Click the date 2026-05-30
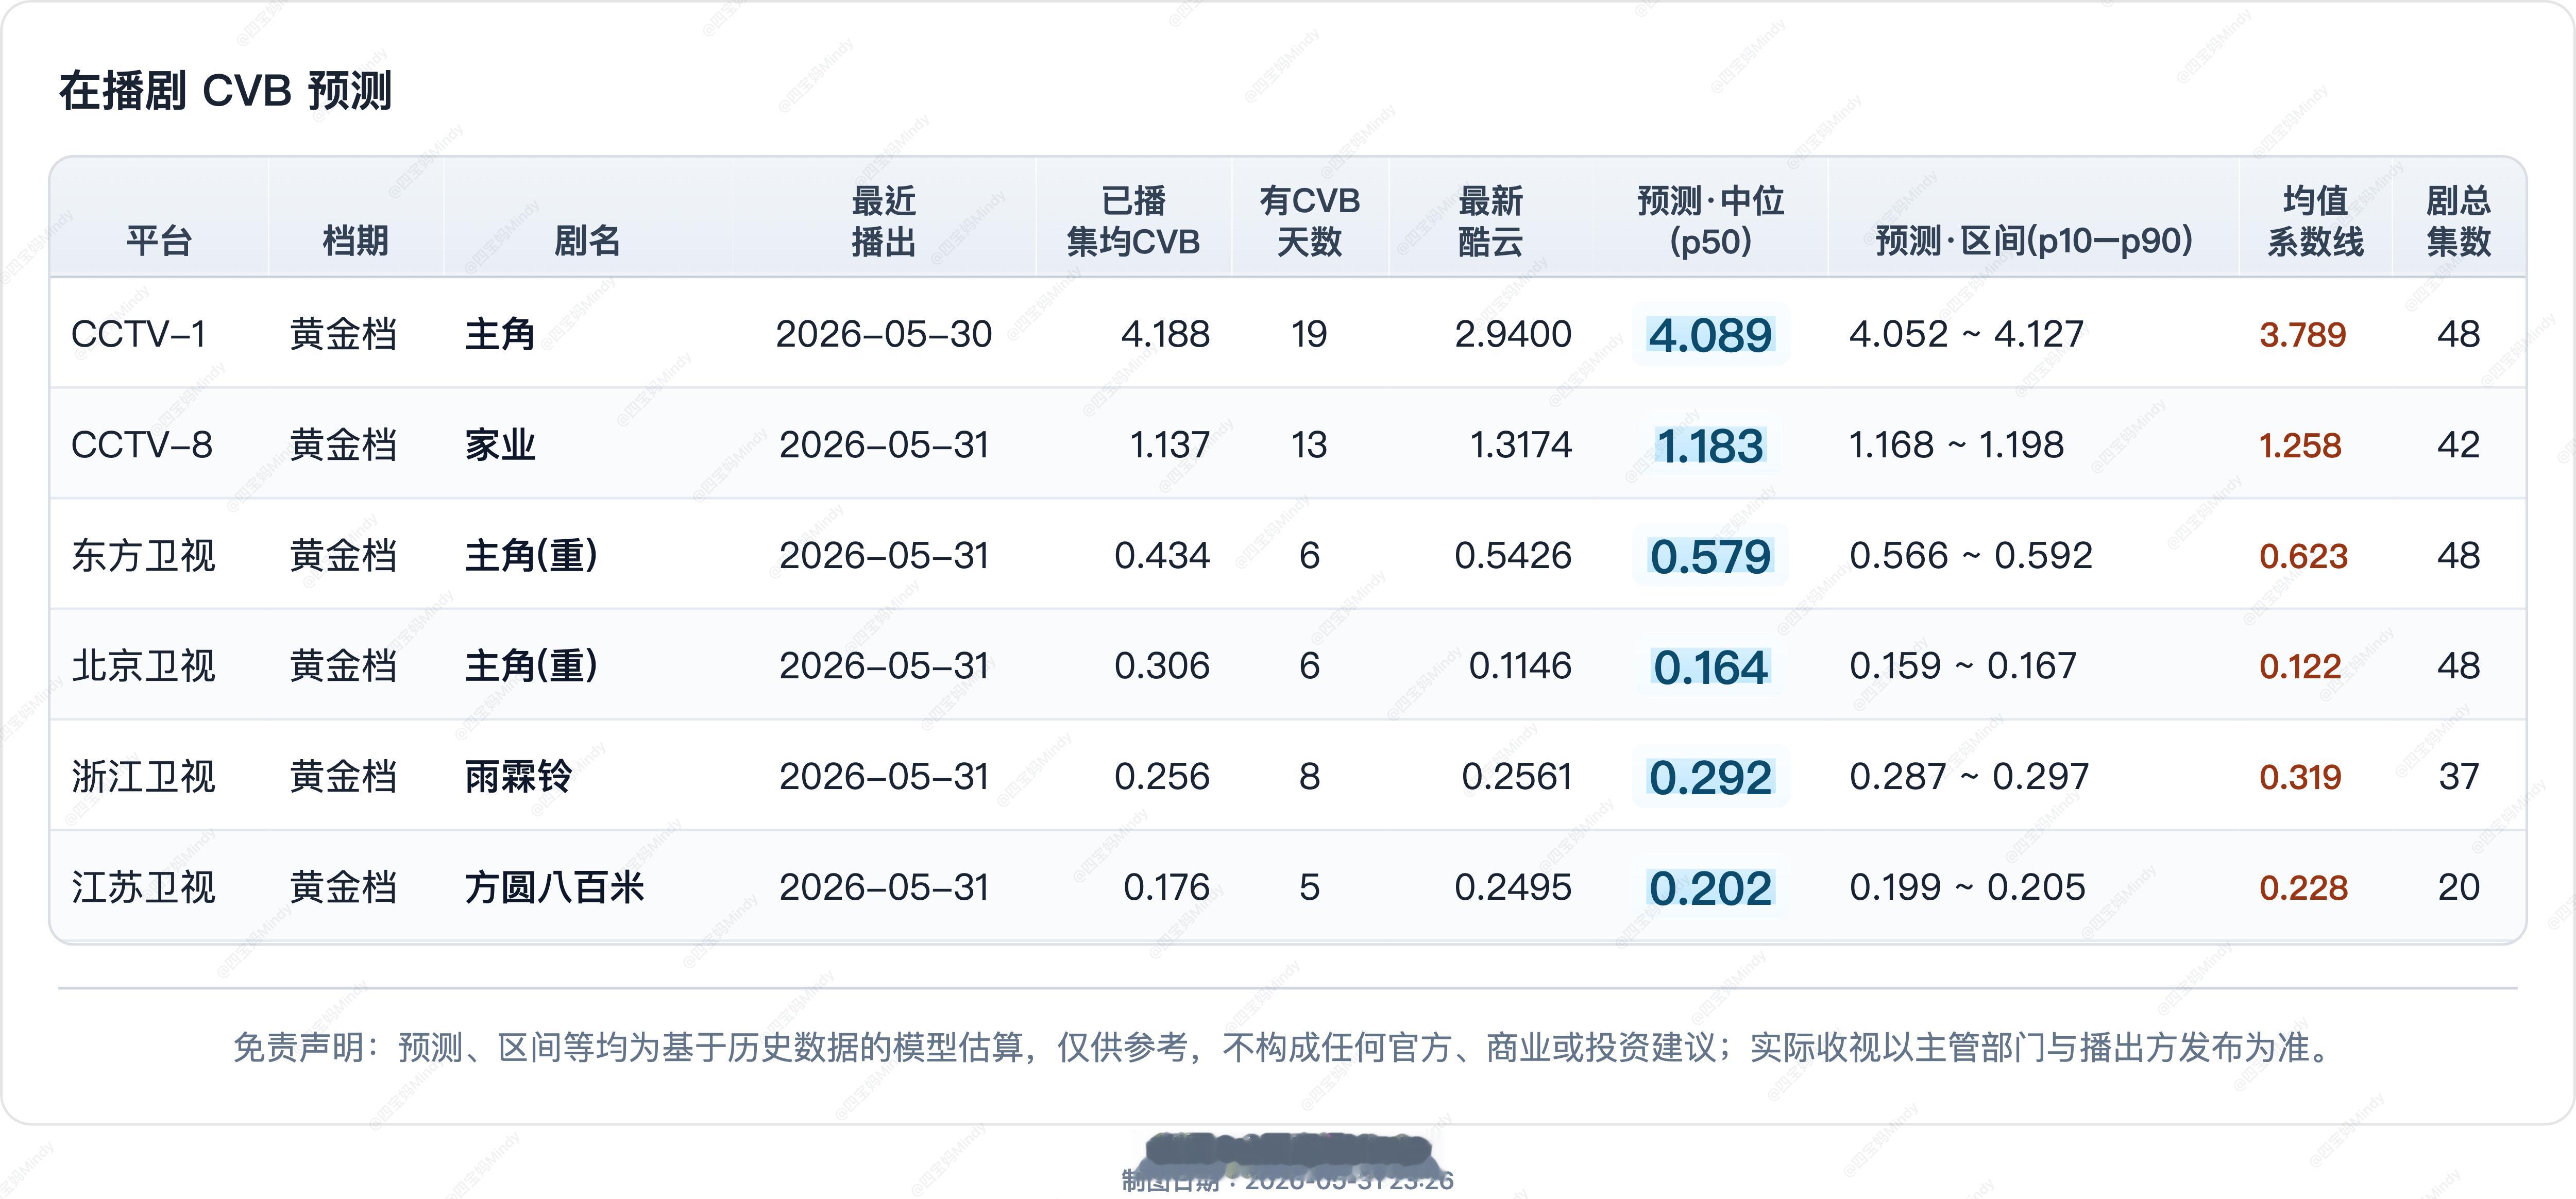Image resolution: width=2576 pixels, height=1199 pixels. (883, 334)
